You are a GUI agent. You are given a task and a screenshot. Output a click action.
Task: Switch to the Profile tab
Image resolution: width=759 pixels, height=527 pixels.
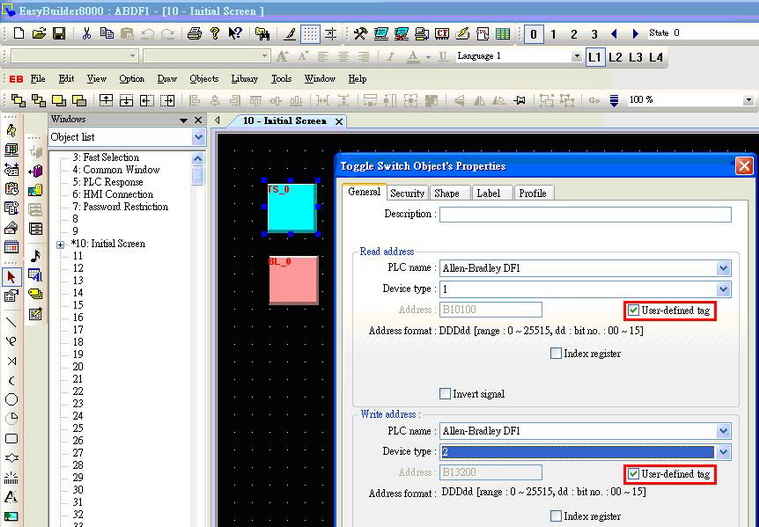[x=532, y=193]
